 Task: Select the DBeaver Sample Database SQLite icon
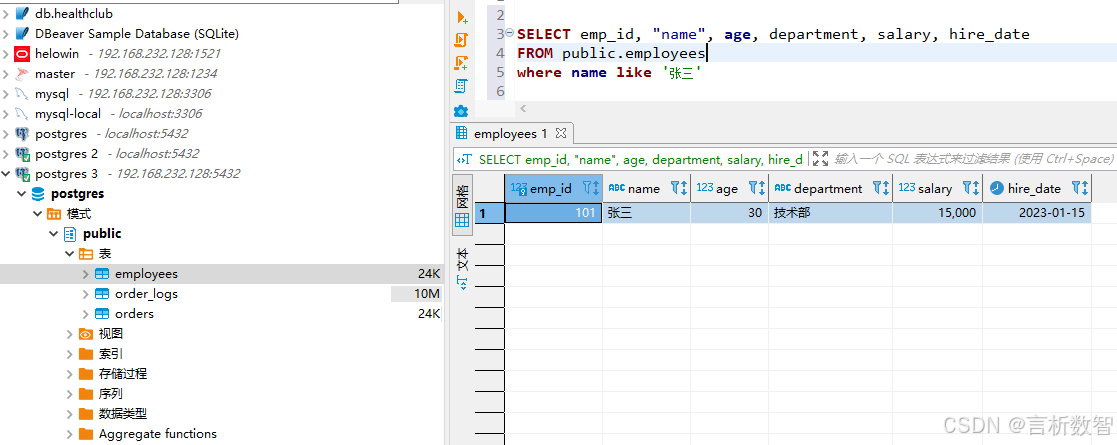22,33
